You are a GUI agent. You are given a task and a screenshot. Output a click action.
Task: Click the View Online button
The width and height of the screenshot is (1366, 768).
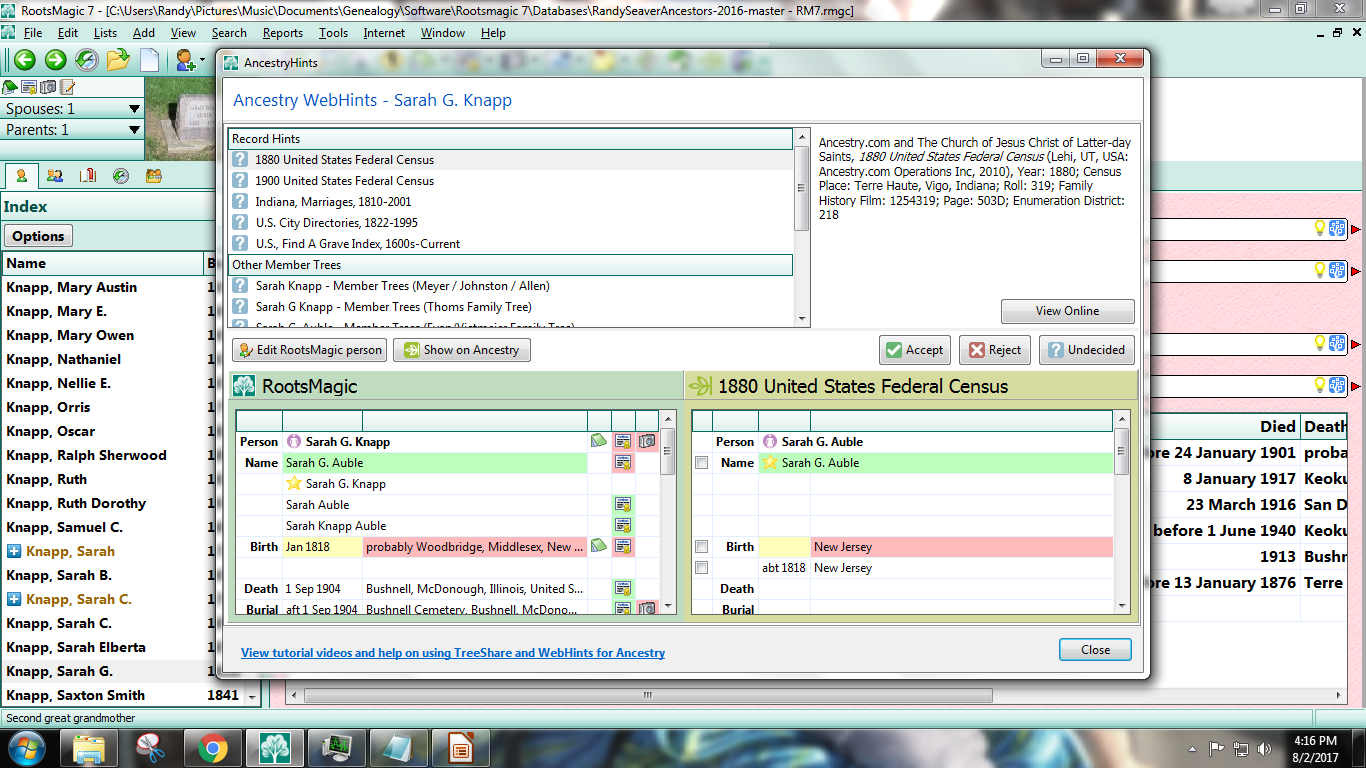[x=1067, y=311]
